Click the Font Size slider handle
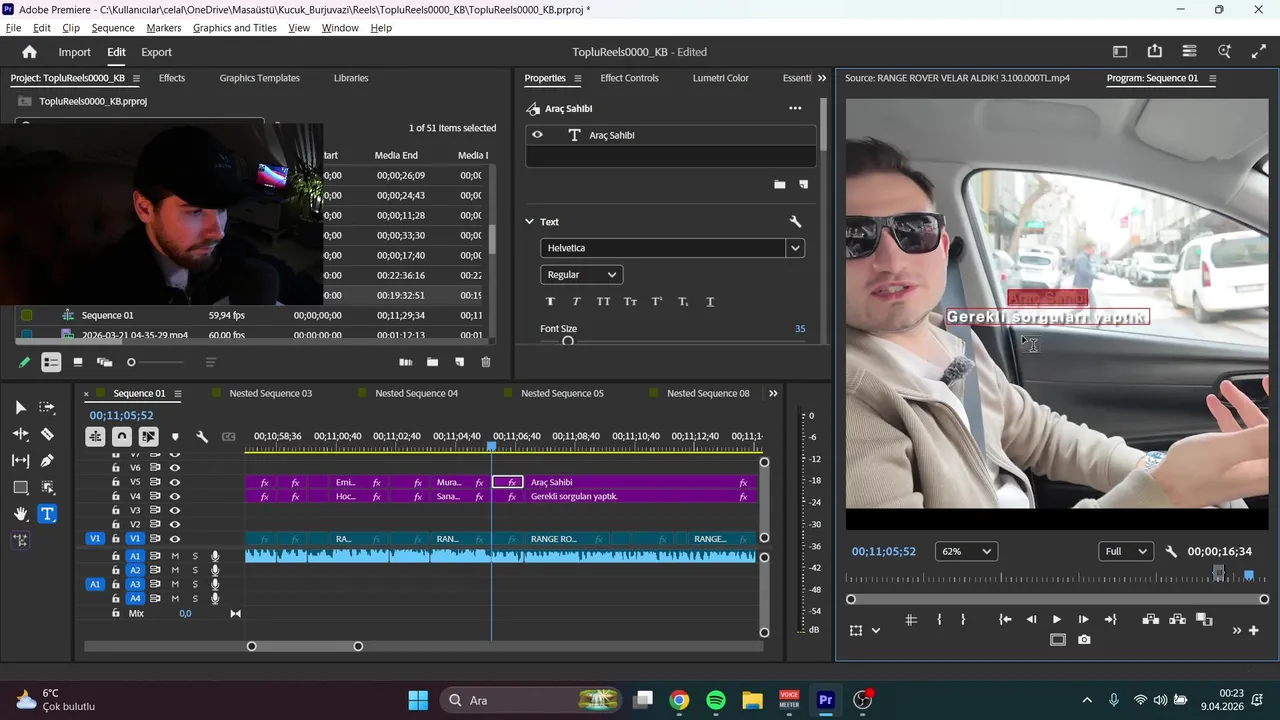Viewport: 1280px width, 720px height. [568, 341]
